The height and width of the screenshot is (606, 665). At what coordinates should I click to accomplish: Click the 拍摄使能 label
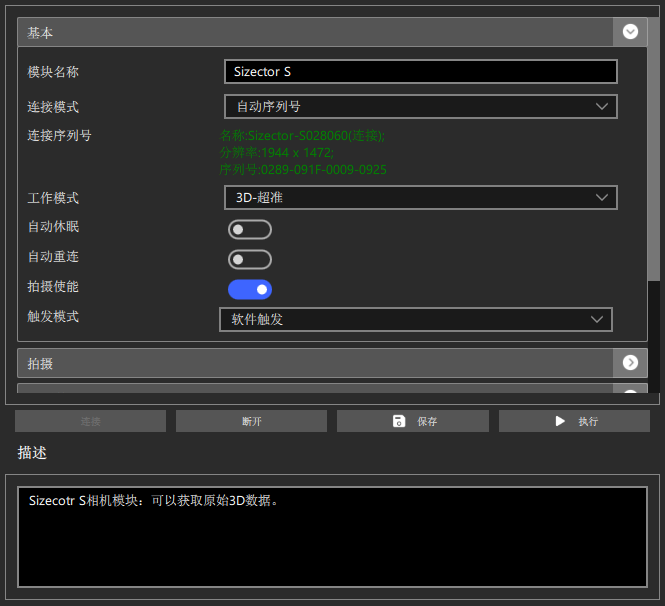click(53, 286)
